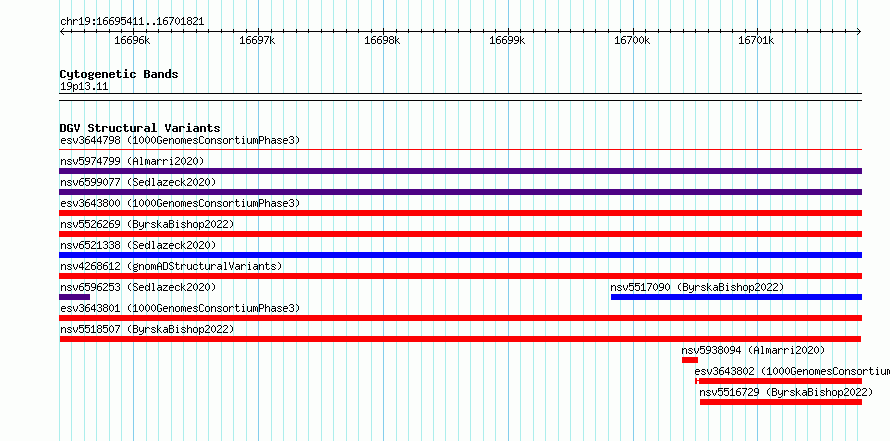Click the Cytogenetic Bands track title
The image size is (890, 441).
(119, 74)
